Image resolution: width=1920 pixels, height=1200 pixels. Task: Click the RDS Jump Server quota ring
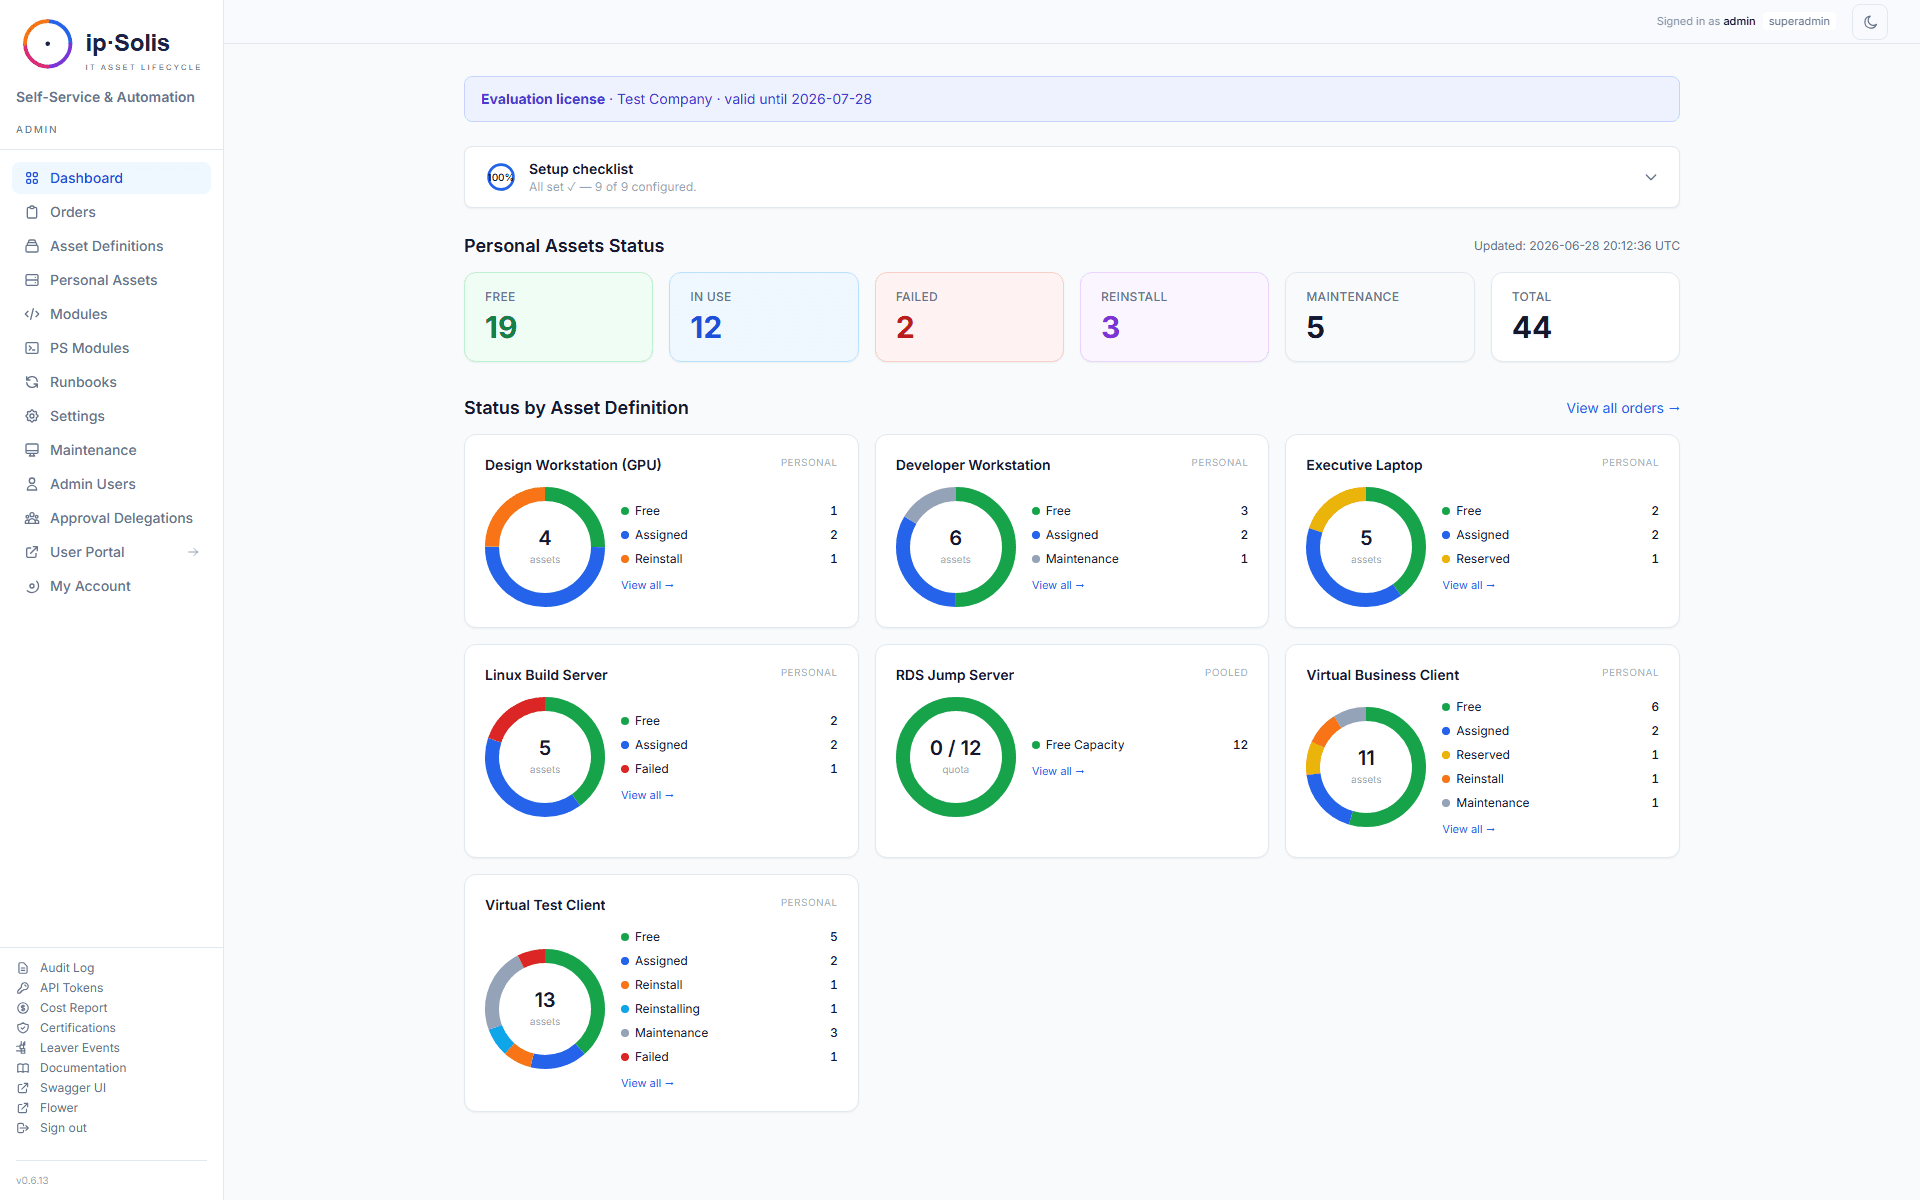tap(956, 757)
